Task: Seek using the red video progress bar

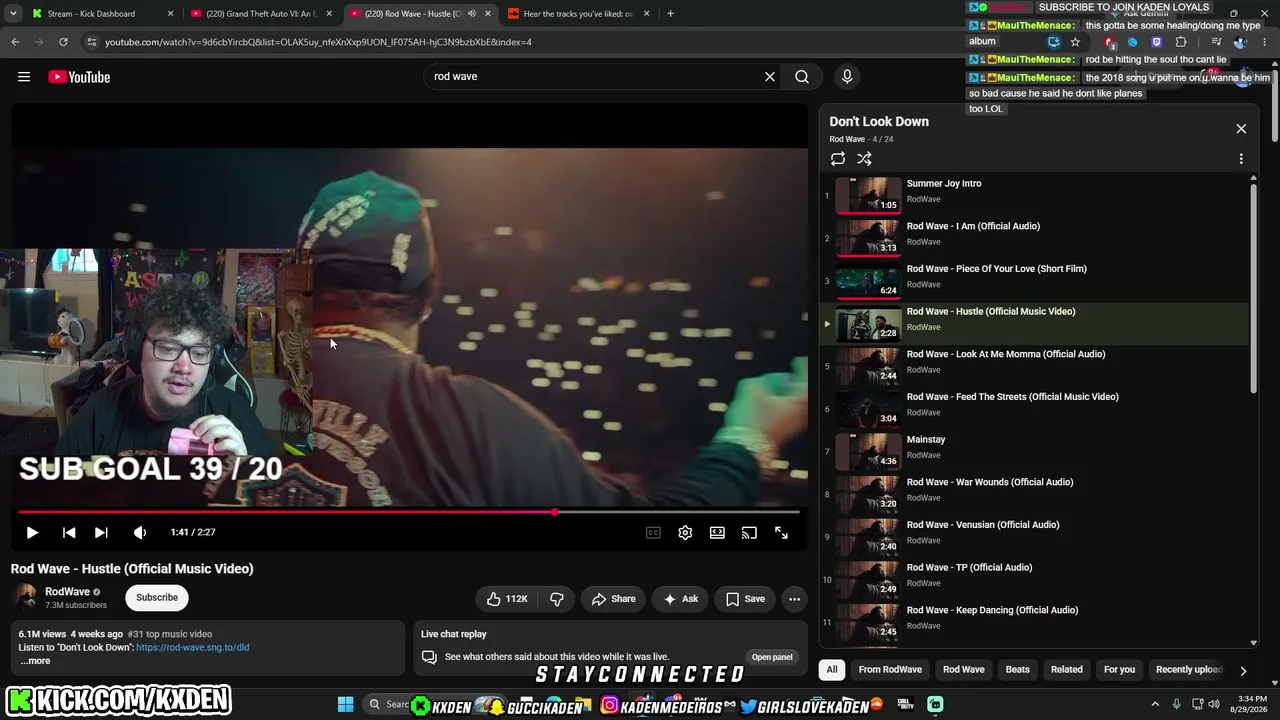Action: (409, 512)
